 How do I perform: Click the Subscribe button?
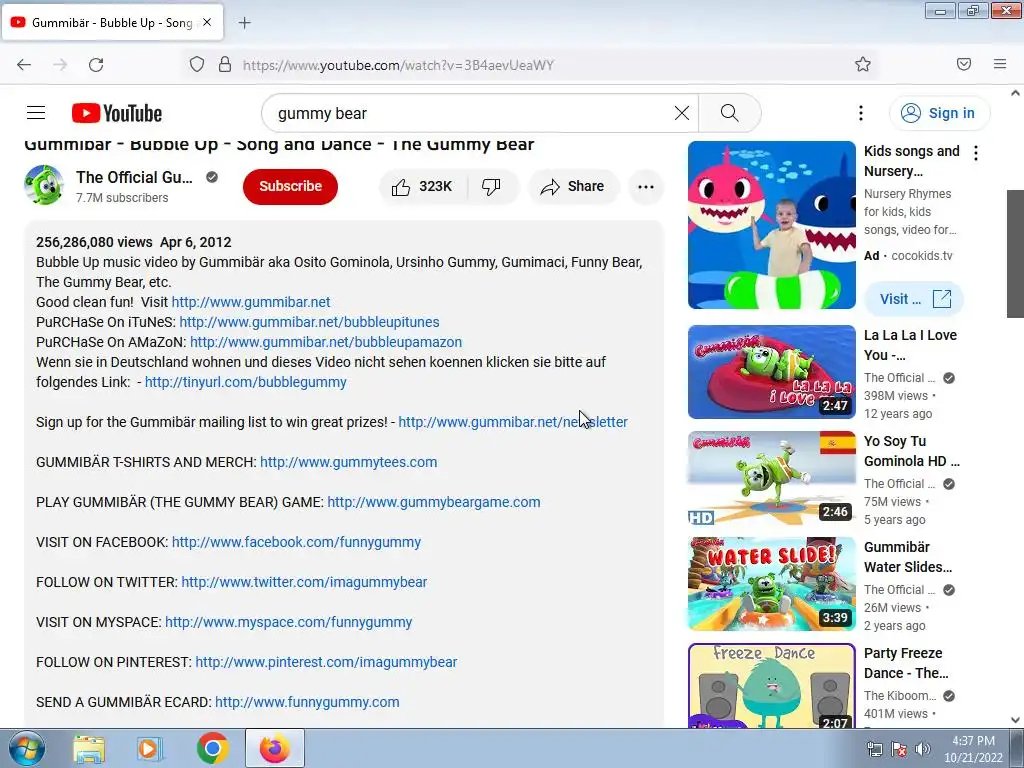coord(291,186)
